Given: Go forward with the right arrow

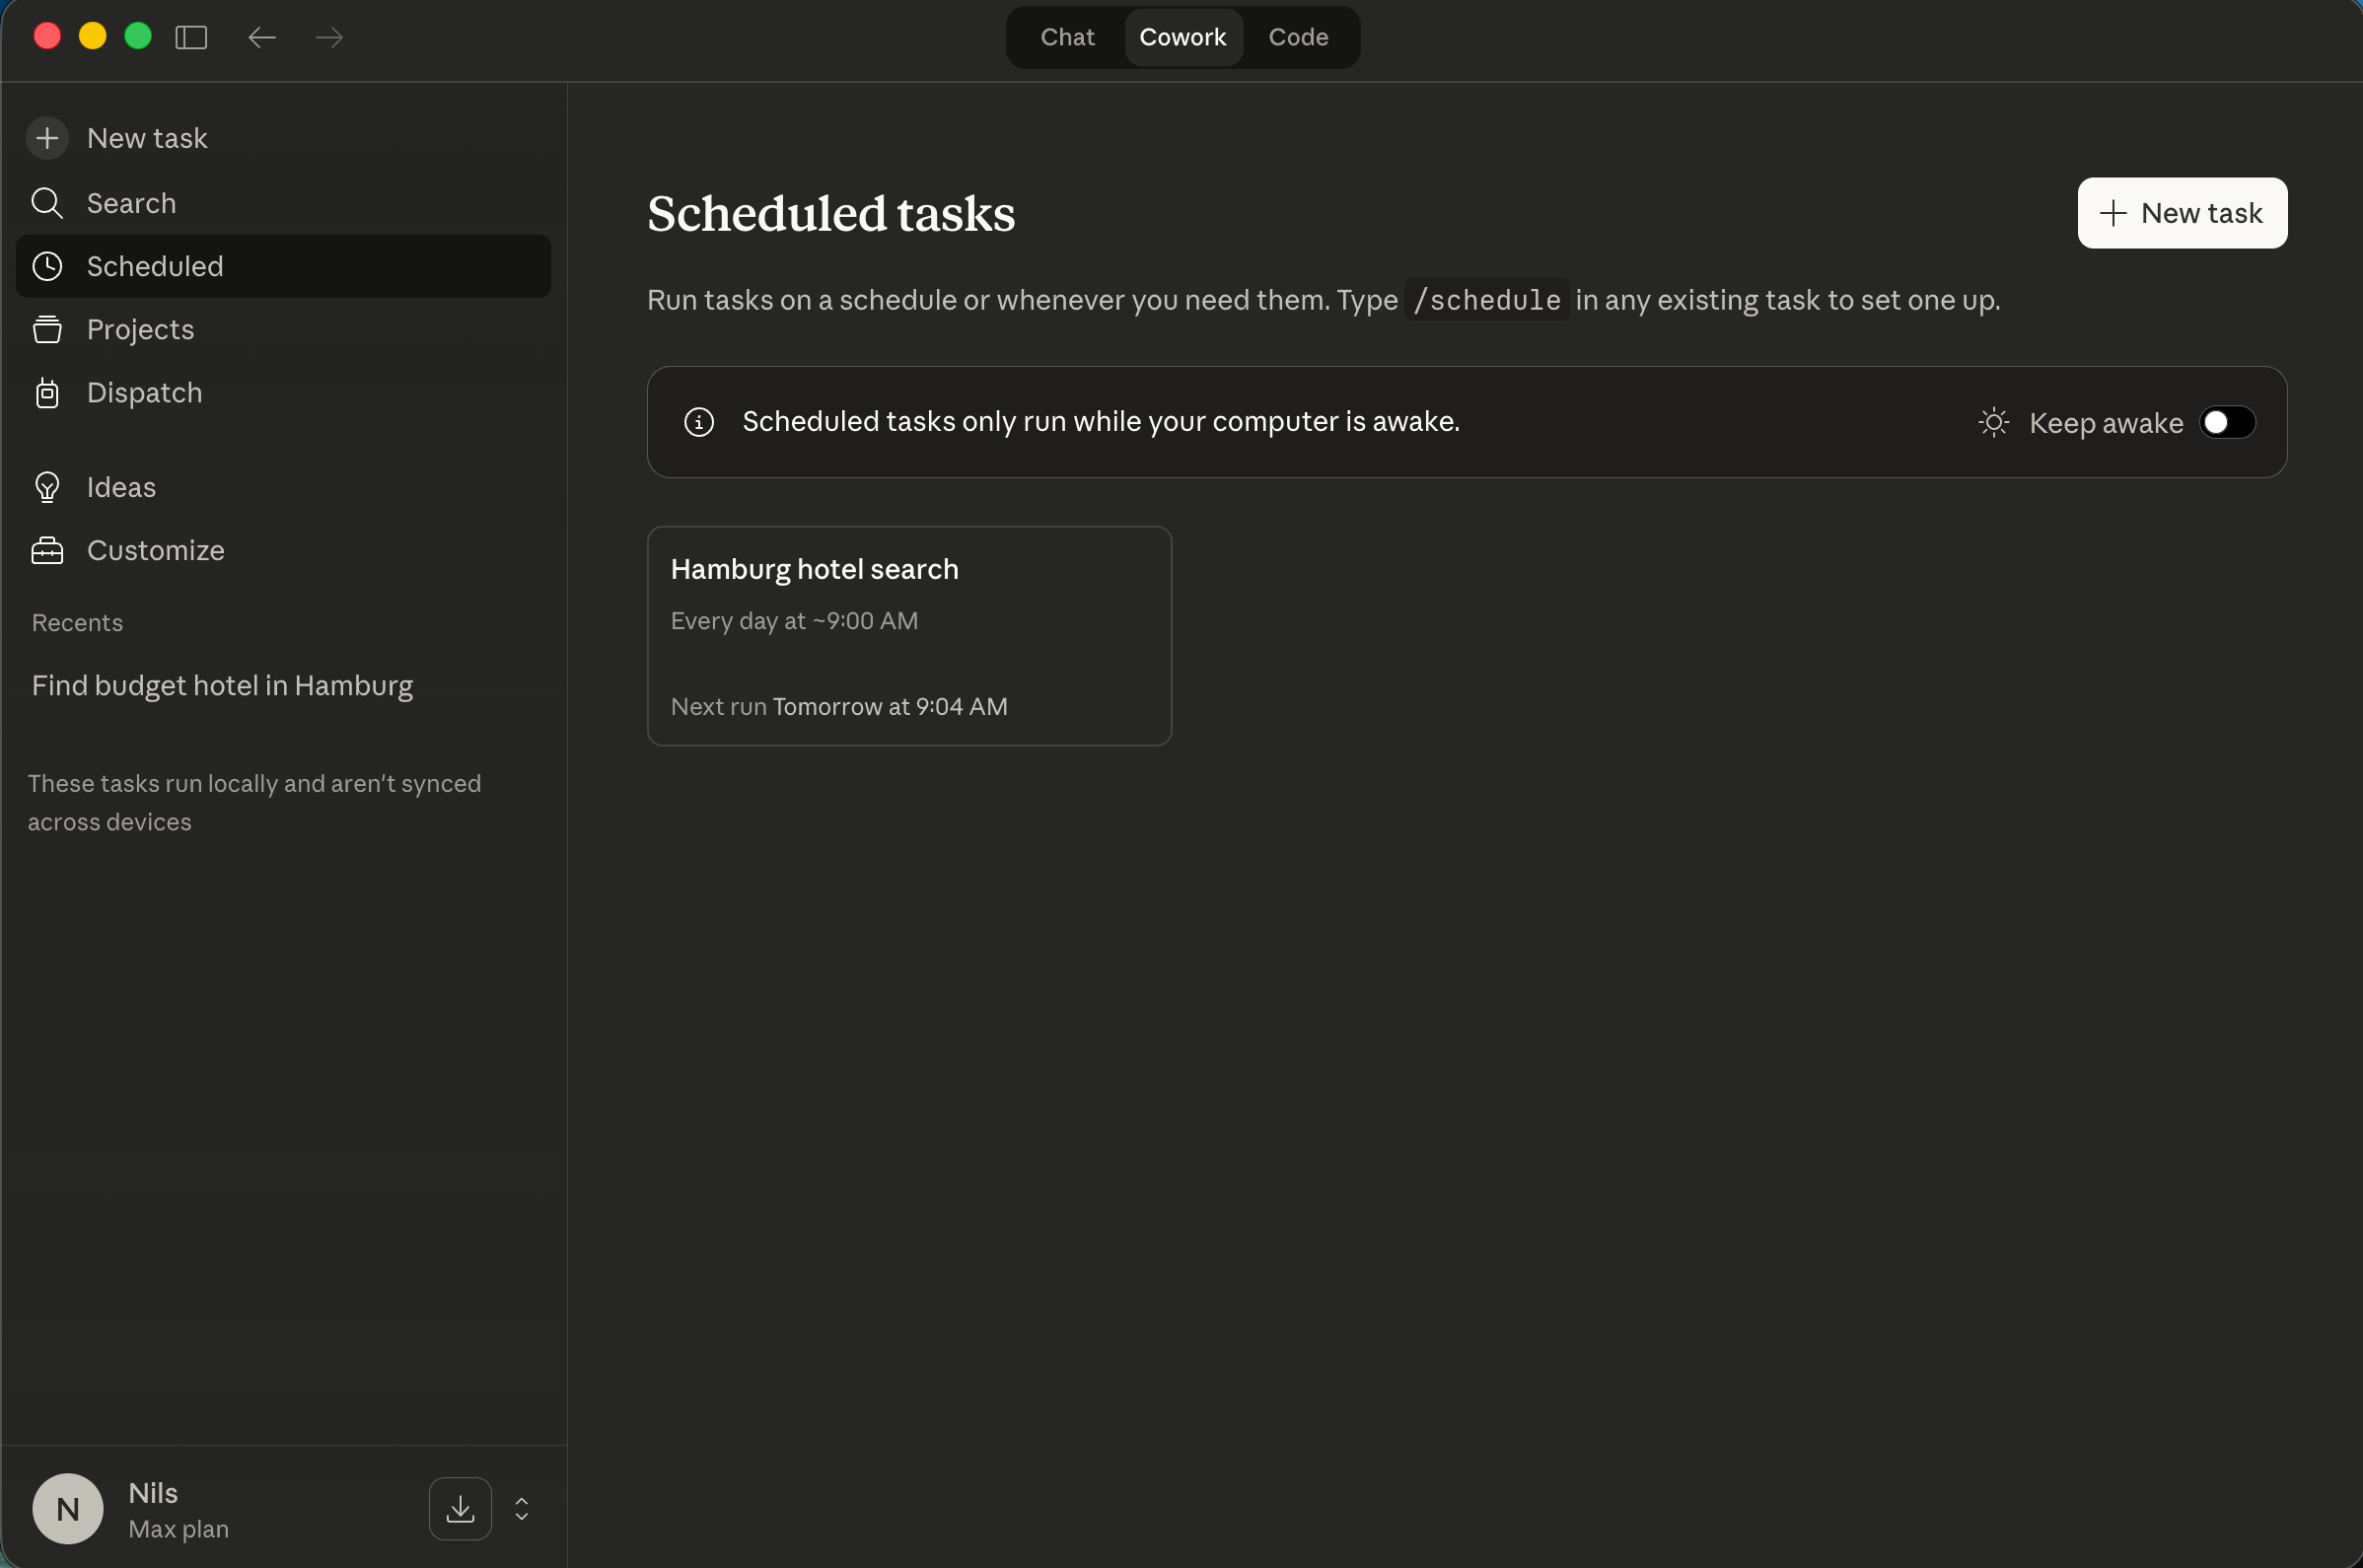Looking at the screenshot, I should (x=329, y=37).
